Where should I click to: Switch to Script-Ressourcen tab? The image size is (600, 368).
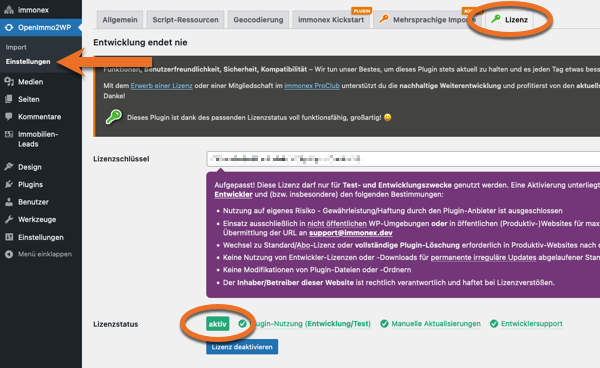[185, 20]
